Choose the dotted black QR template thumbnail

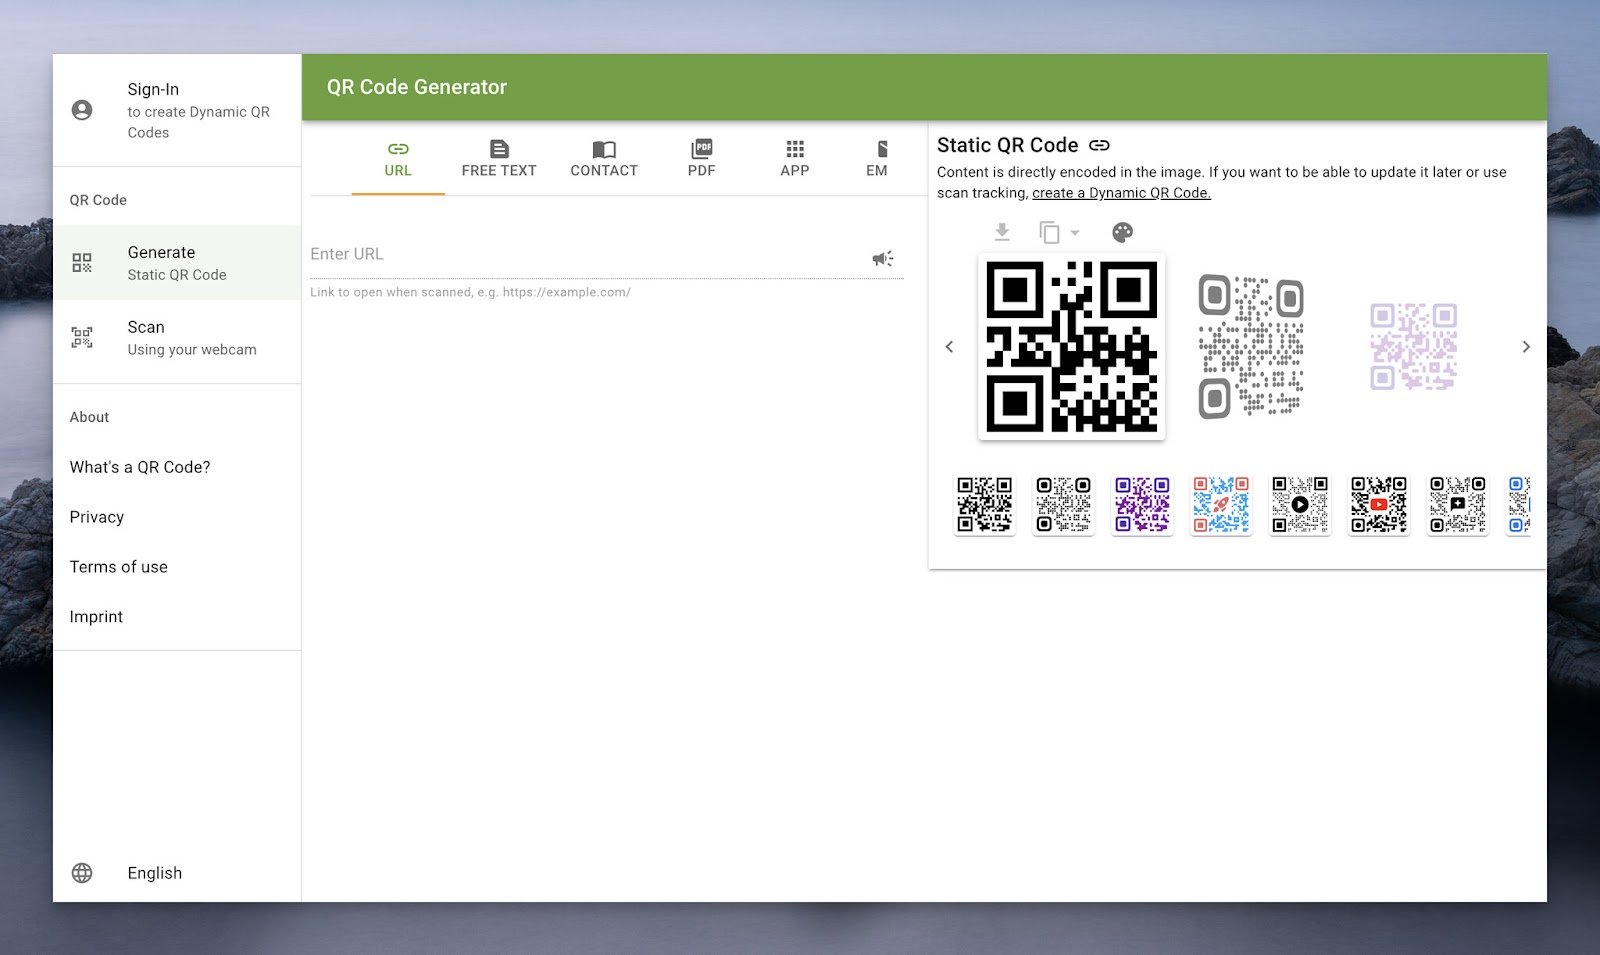pyautogui.click(x=1064, y=504)
